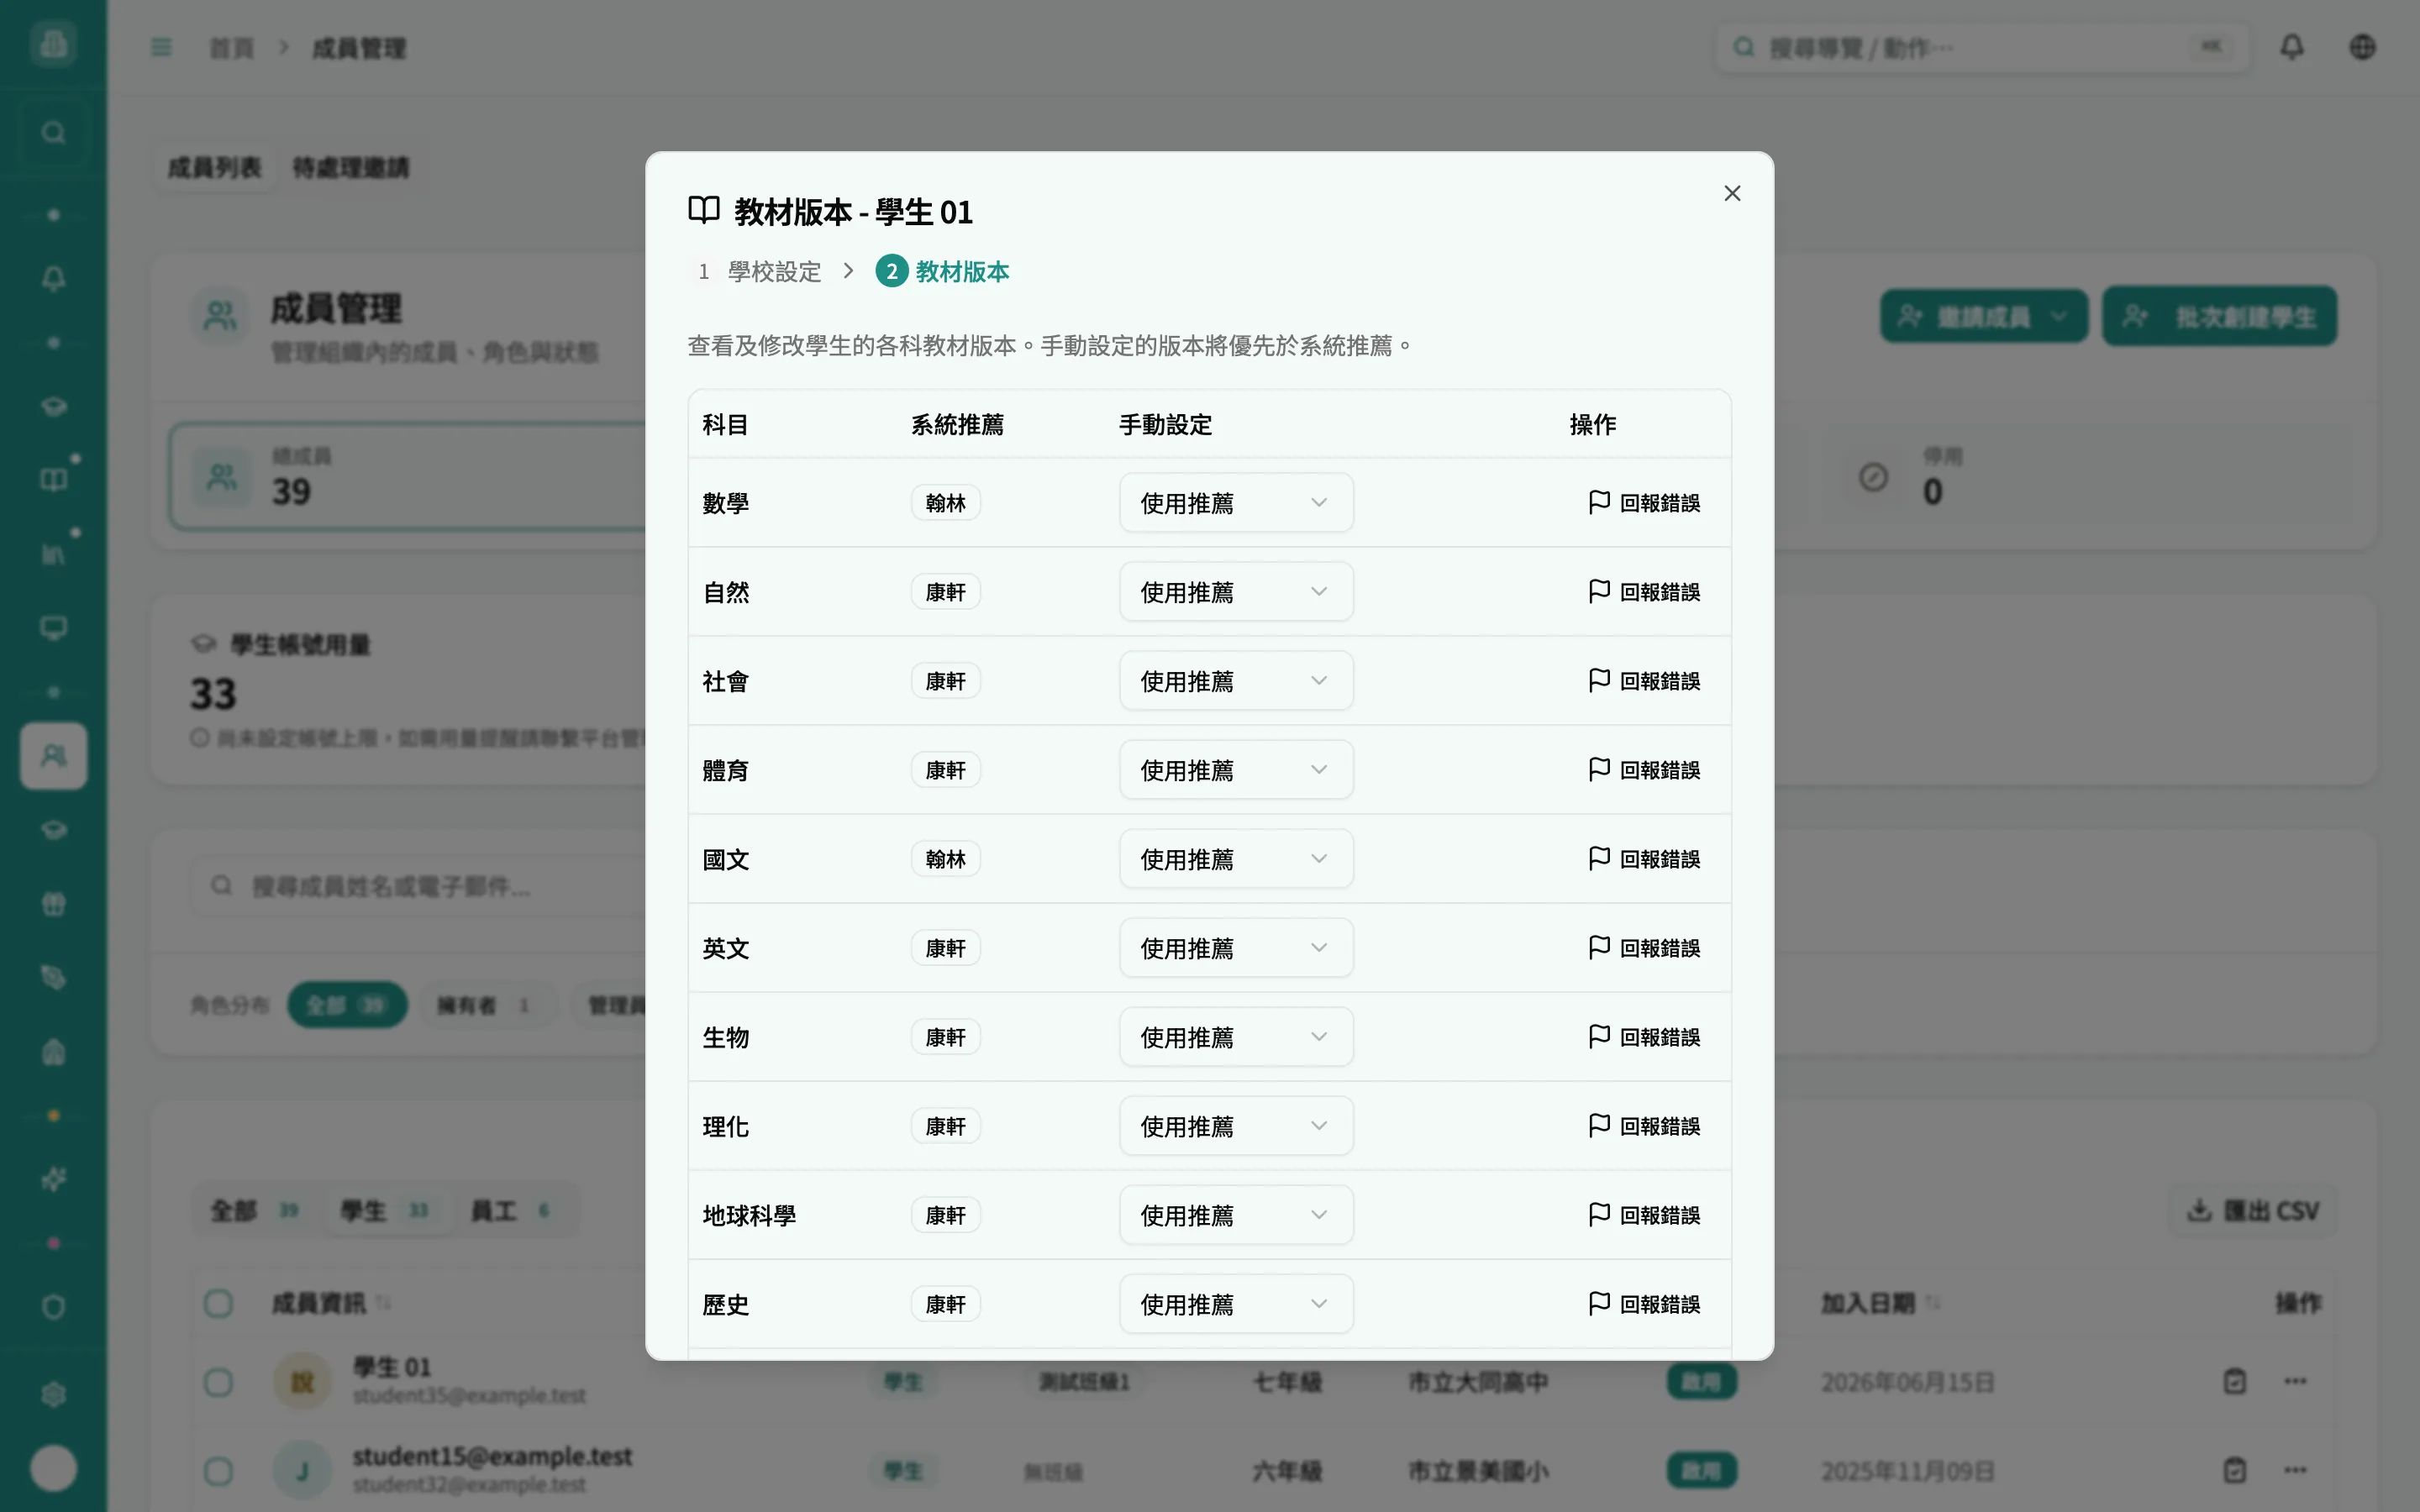The image size is (2420, 1512).
Task: Switch to 成員列表 tab
Action: click(214, 167)
